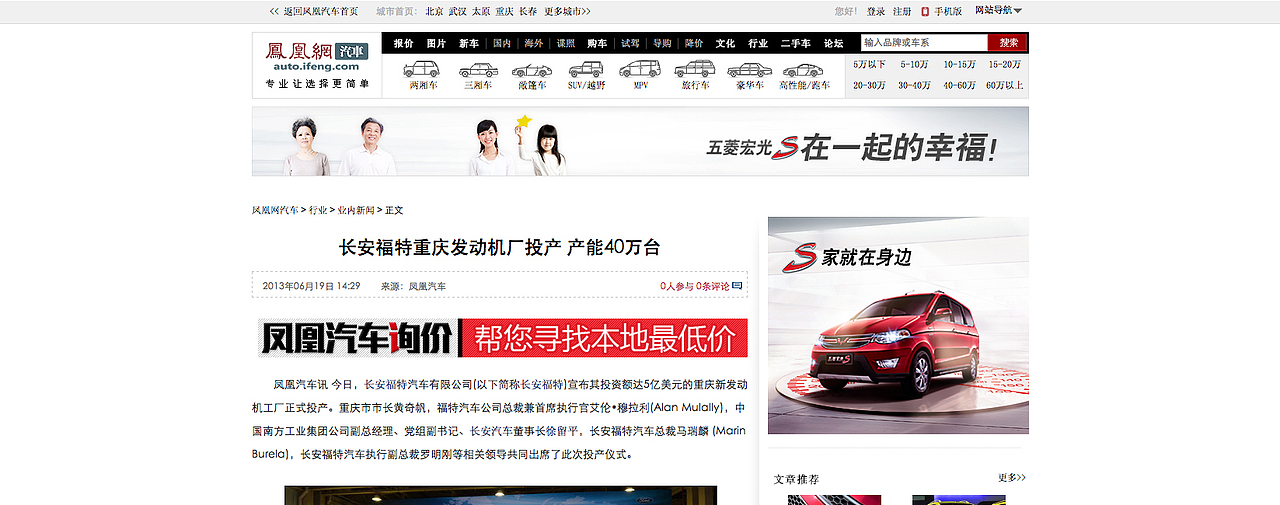
Task: Open the 导购 nav tab
Action: coord(662,43)
